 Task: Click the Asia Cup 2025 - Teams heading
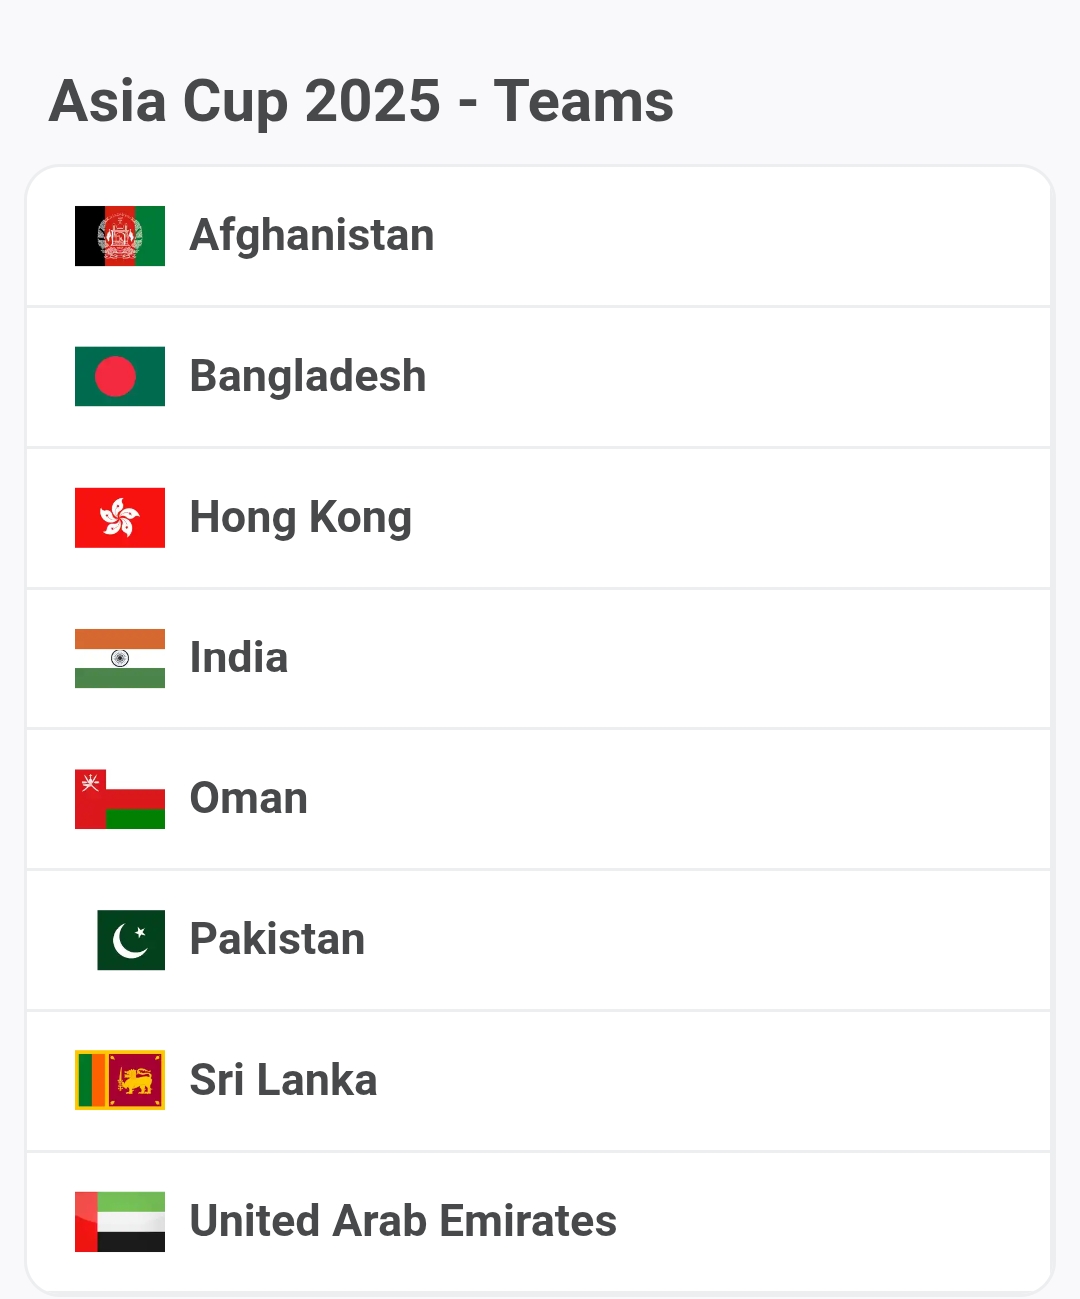pos(361,102)
